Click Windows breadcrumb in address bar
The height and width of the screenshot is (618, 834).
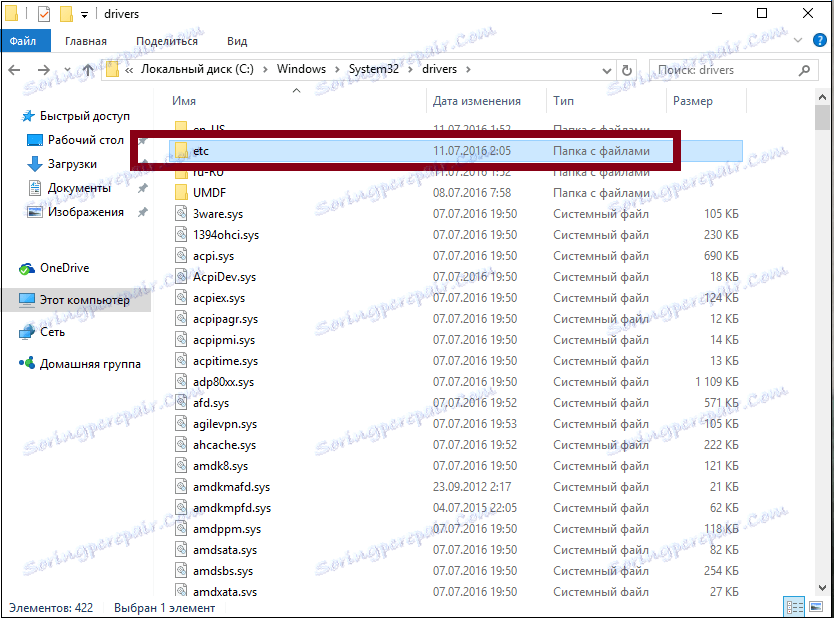301,69
